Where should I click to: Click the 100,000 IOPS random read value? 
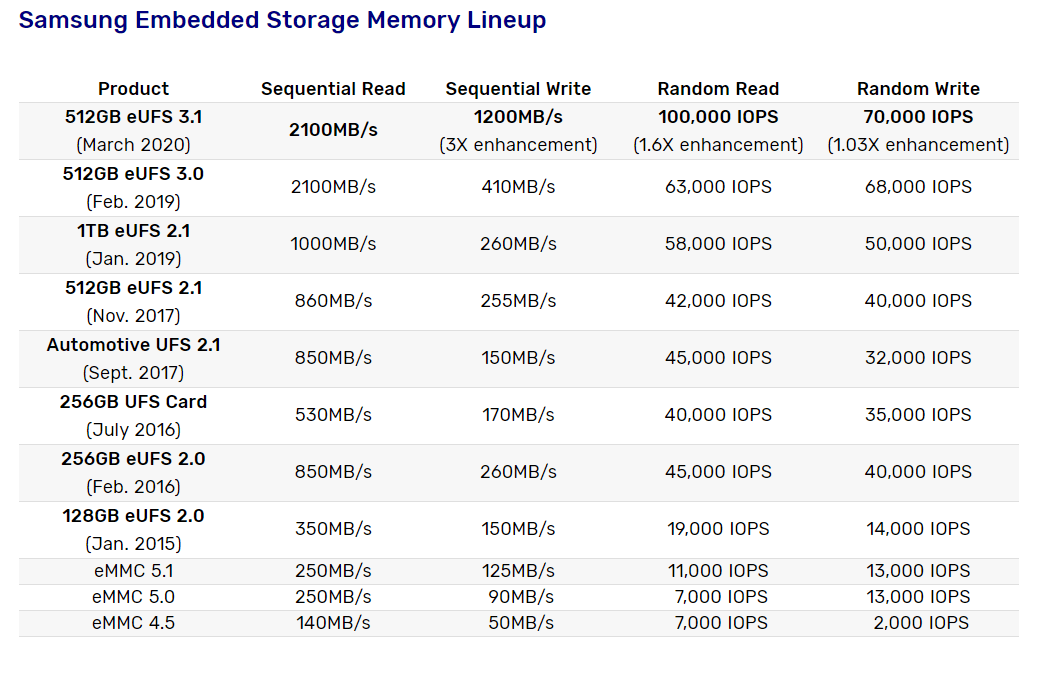[x=718, y=117]
